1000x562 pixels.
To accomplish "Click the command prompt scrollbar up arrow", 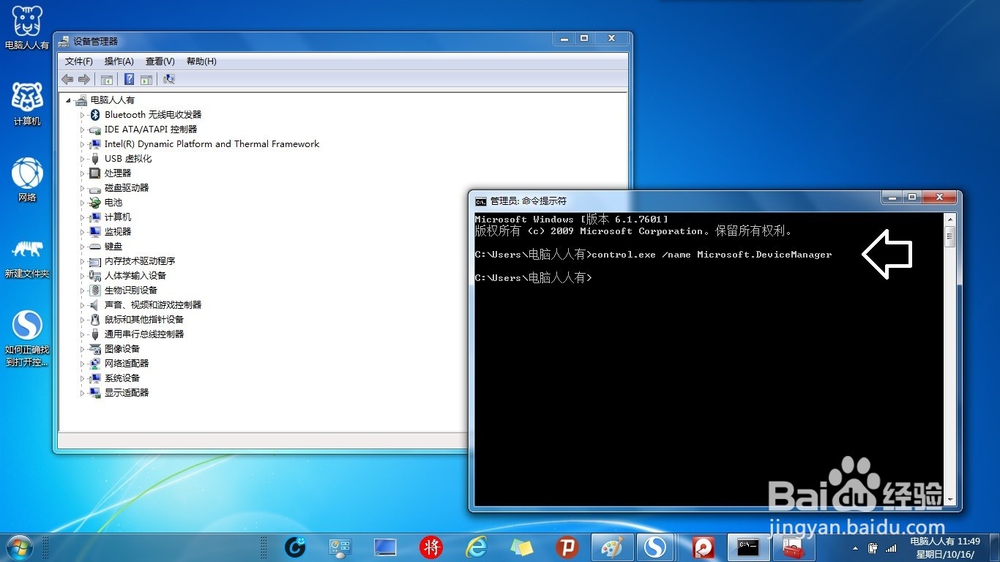I will click(x=950, y=219).
